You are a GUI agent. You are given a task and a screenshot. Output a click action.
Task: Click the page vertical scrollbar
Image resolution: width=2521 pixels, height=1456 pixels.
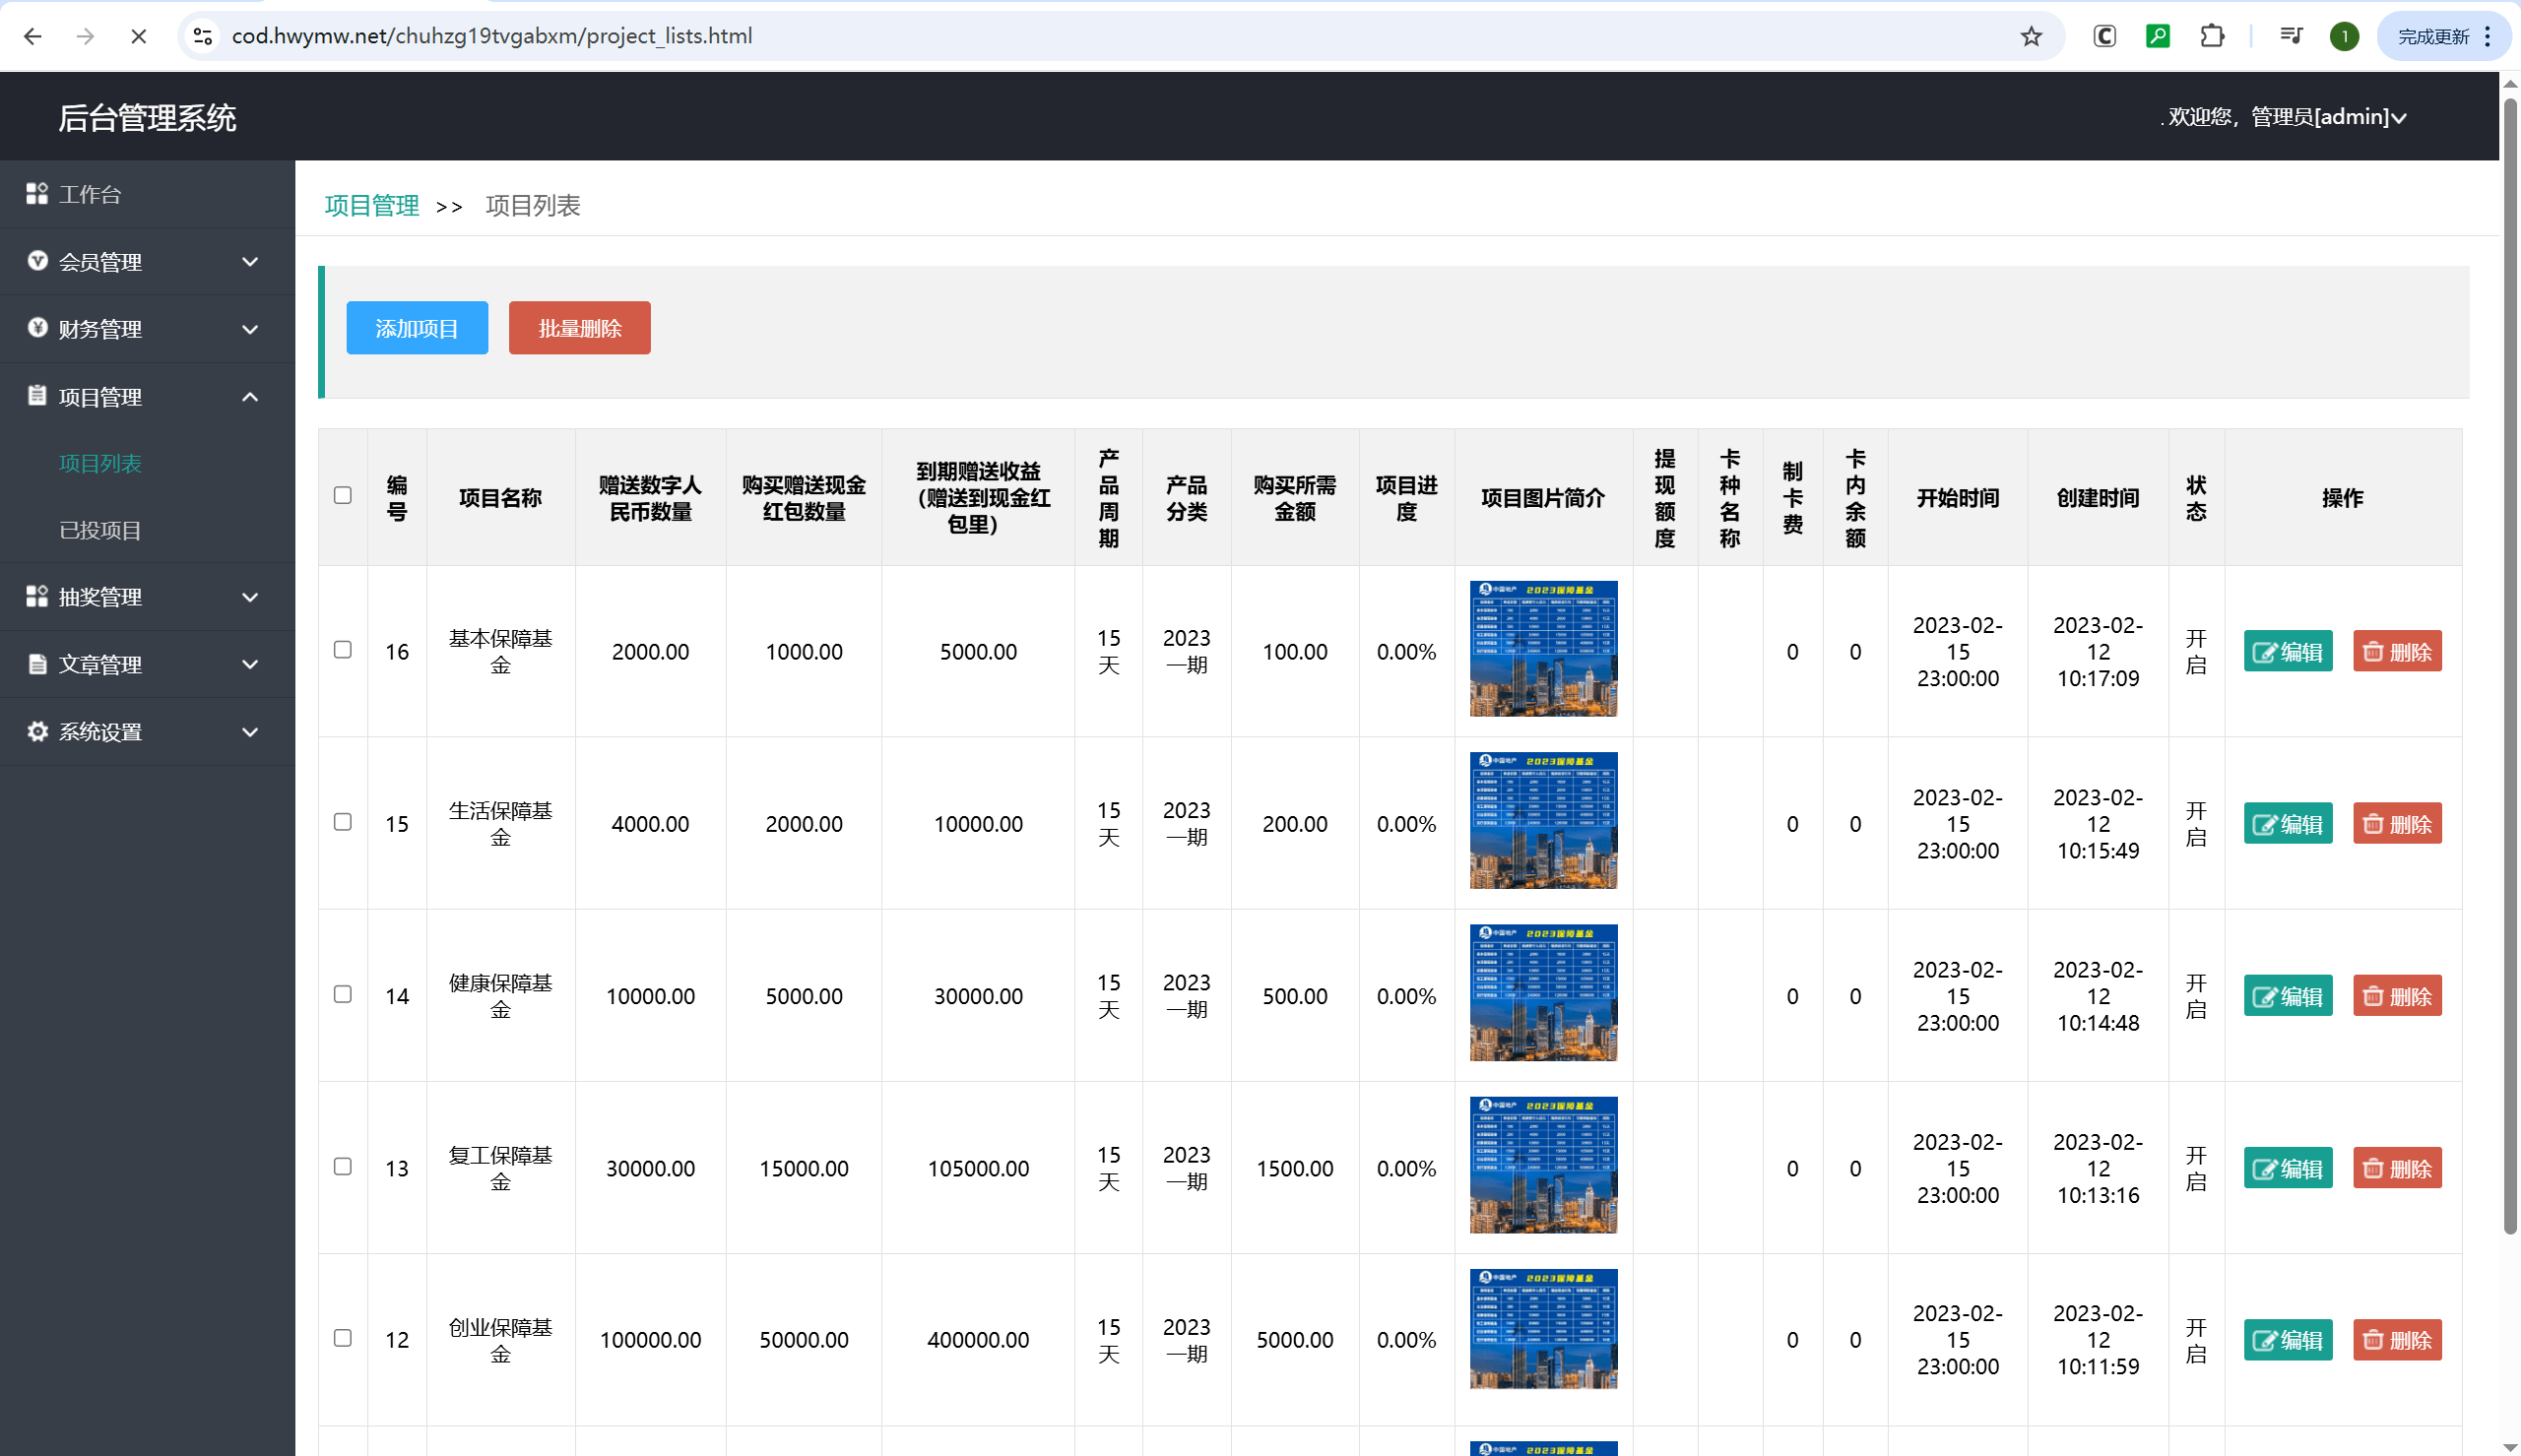point(2509,660)
